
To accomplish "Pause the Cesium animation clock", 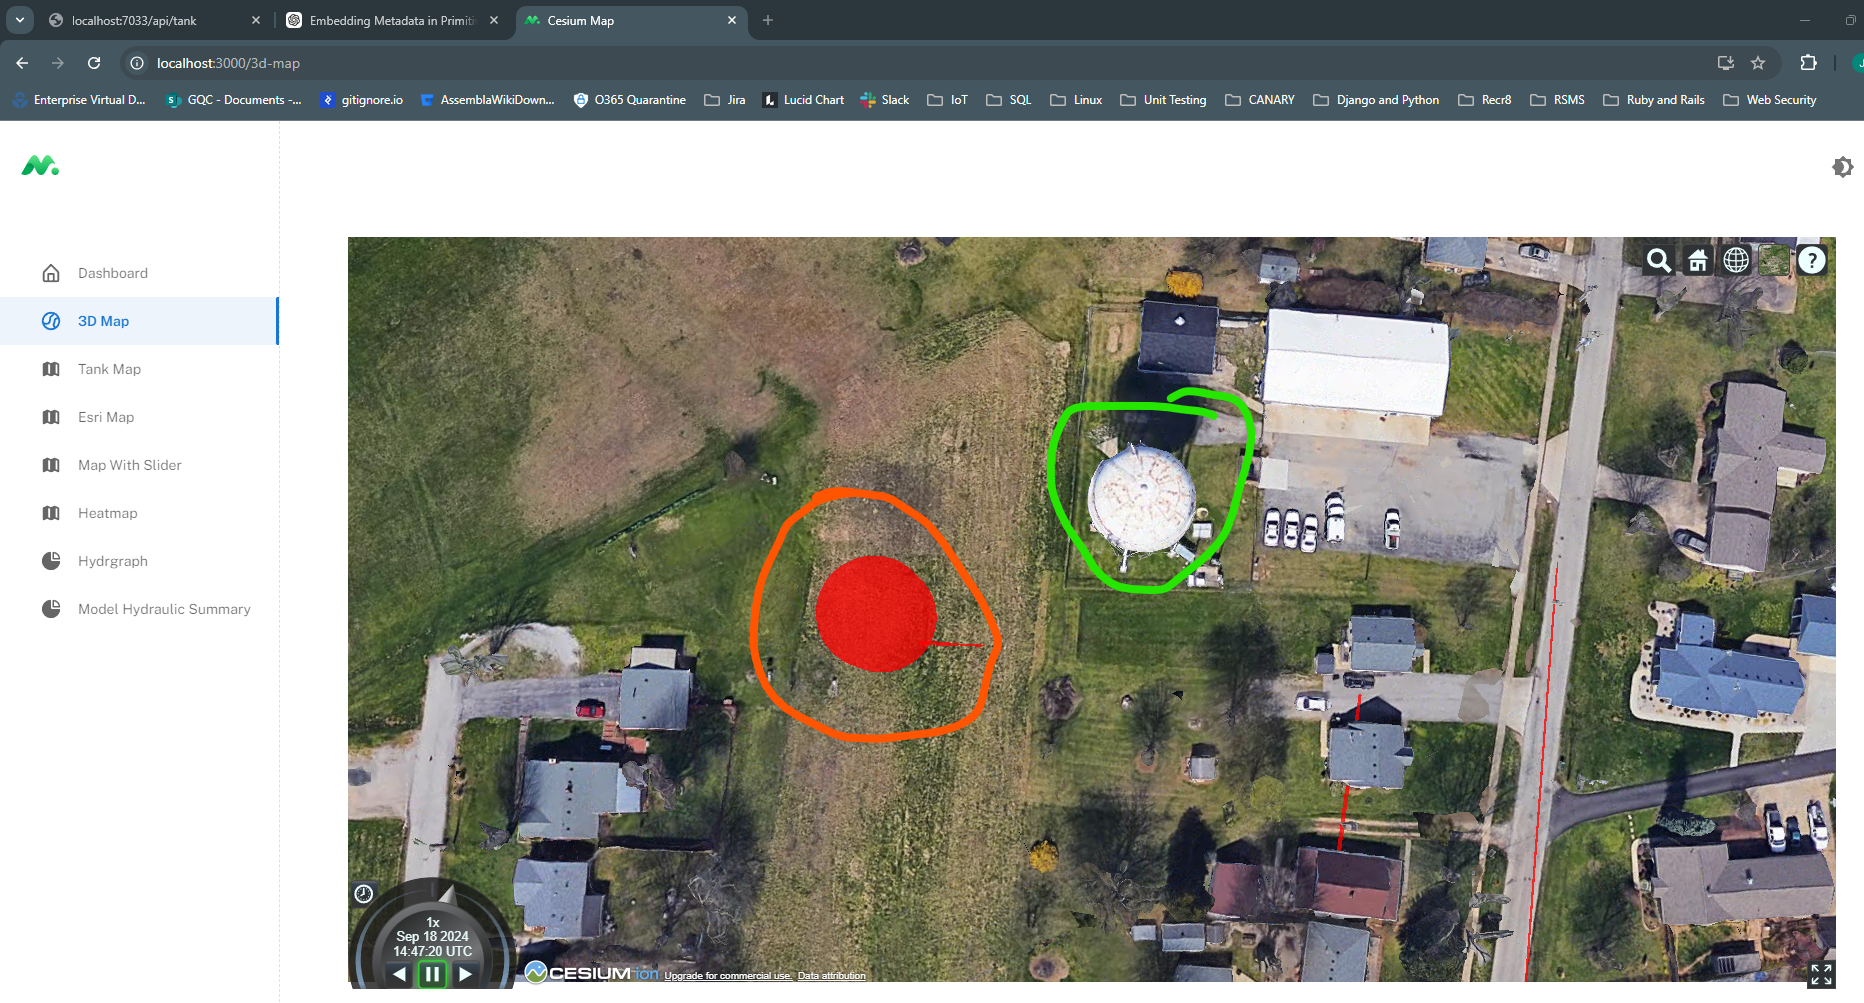I will click(432, 974).
